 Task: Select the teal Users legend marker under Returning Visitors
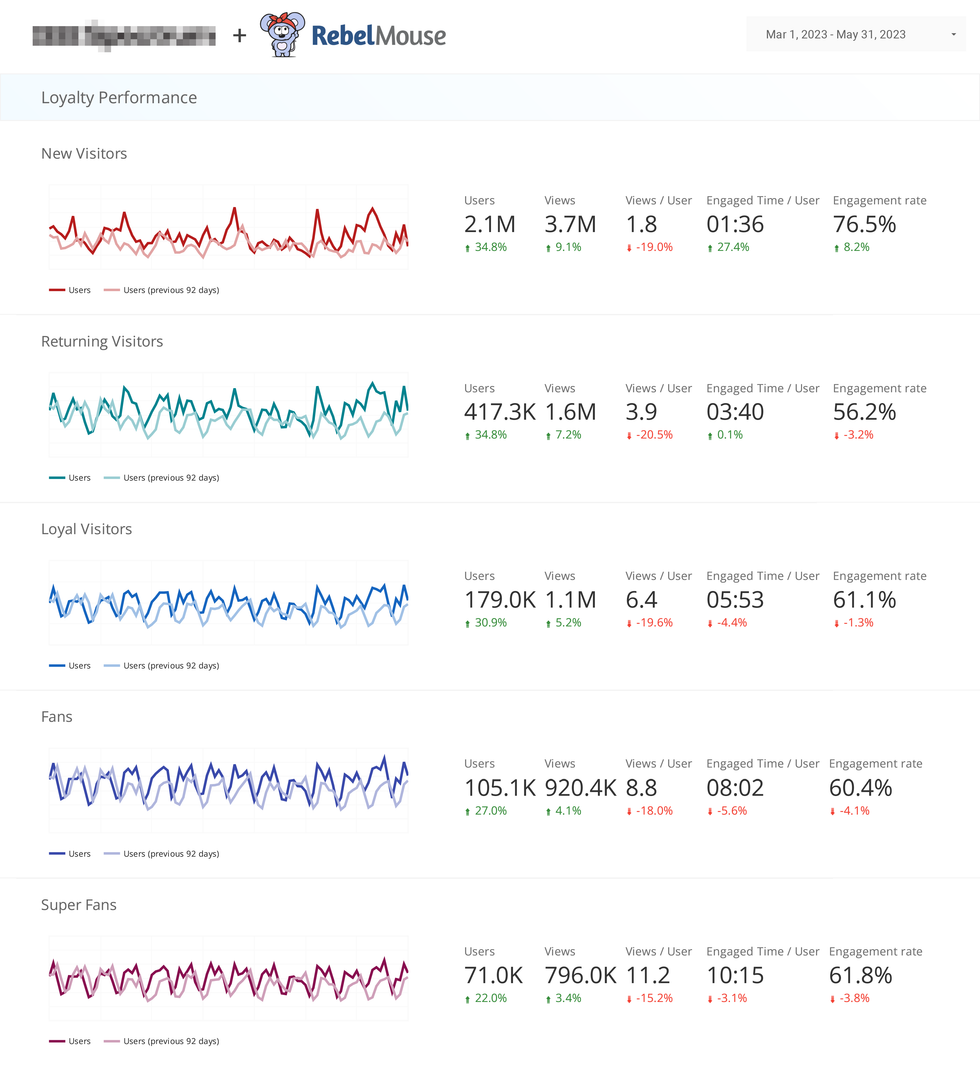tap(56, 477)
